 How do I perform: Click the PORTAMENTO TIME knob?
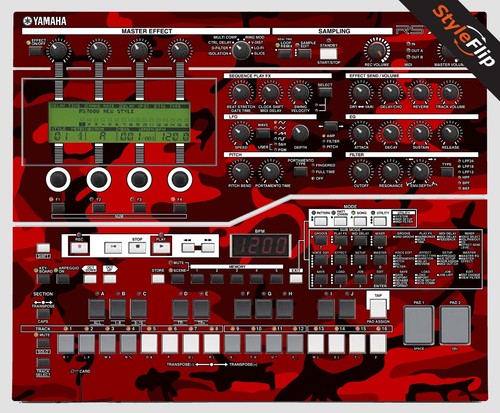coord(271,171)
